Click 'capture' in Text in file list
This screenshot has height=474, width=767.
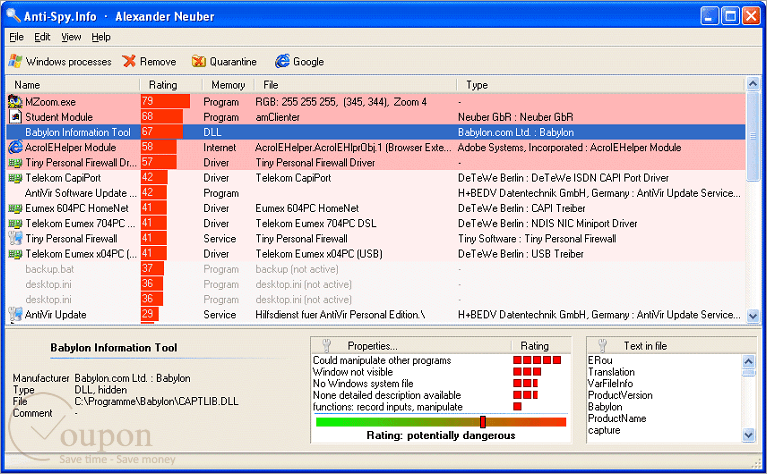[x=604, y=430]
